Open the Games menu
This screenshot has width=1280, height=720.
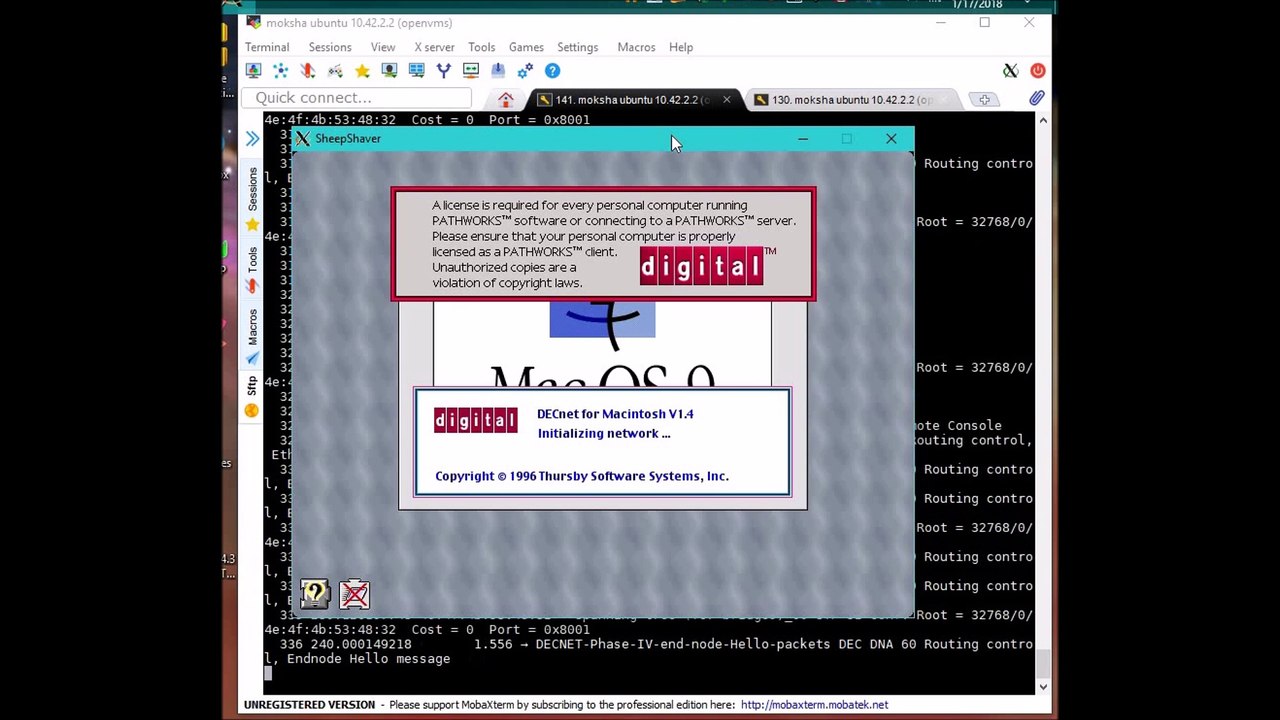click(x=526, y=47)
